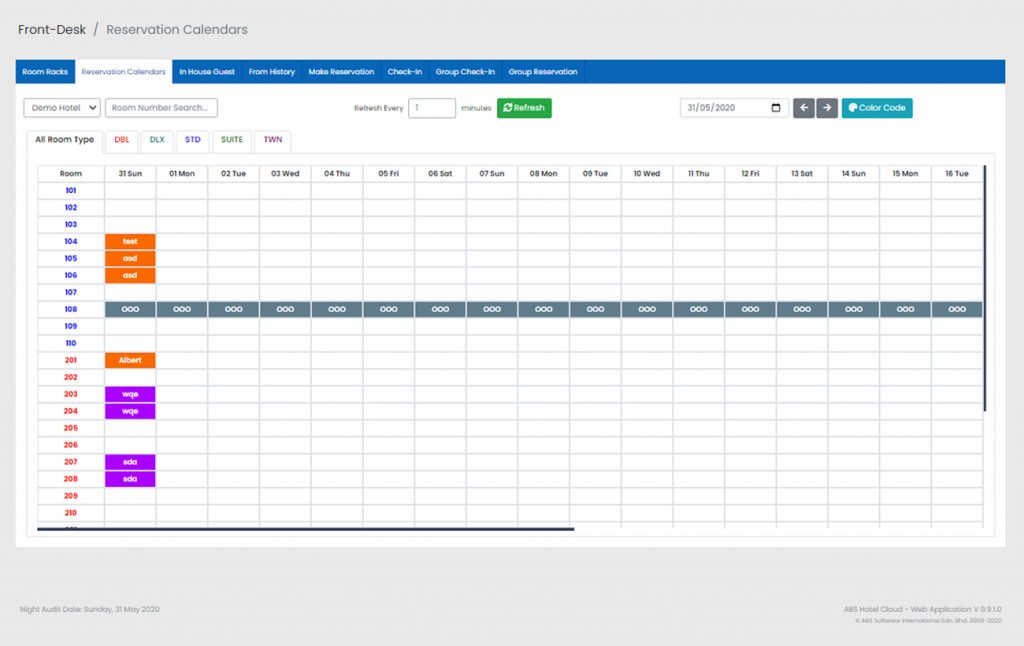The height and width of the screenshot is (646, 1024).
Task: Switch to the Room Racks tab
Action: (x=45, y=72)
